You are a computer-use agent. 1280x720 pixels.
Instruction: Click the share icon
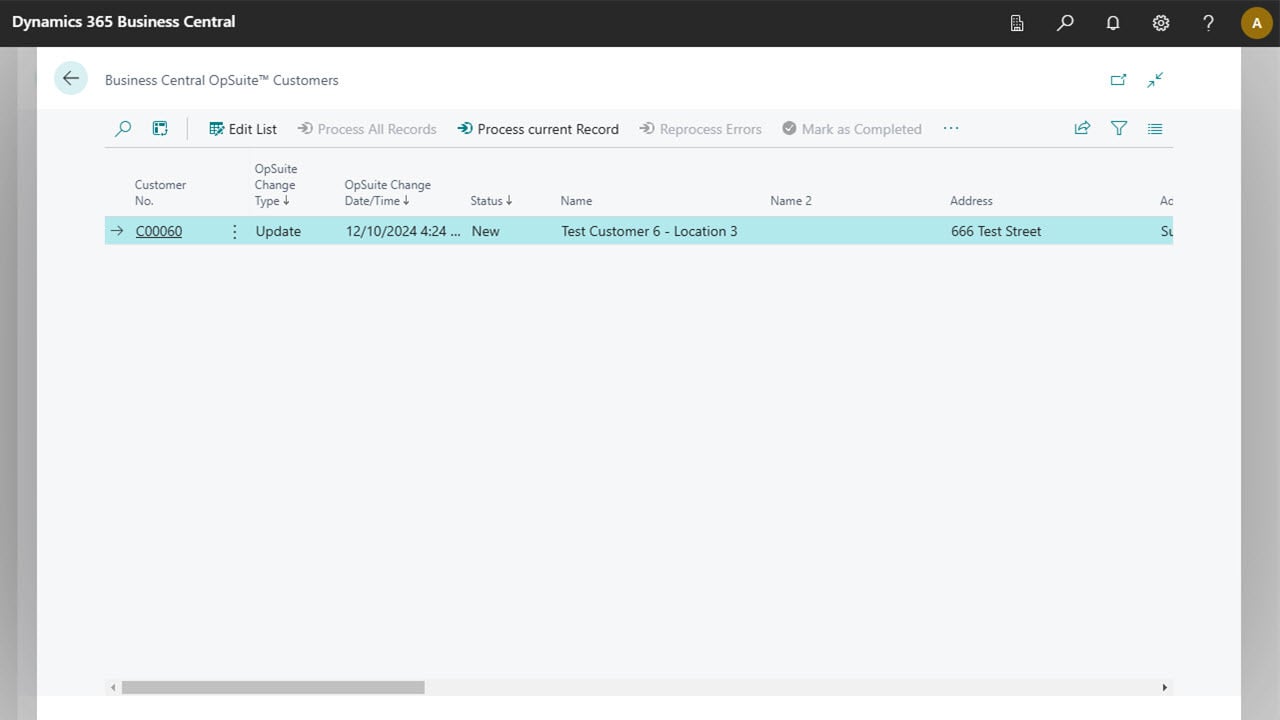1082,128
